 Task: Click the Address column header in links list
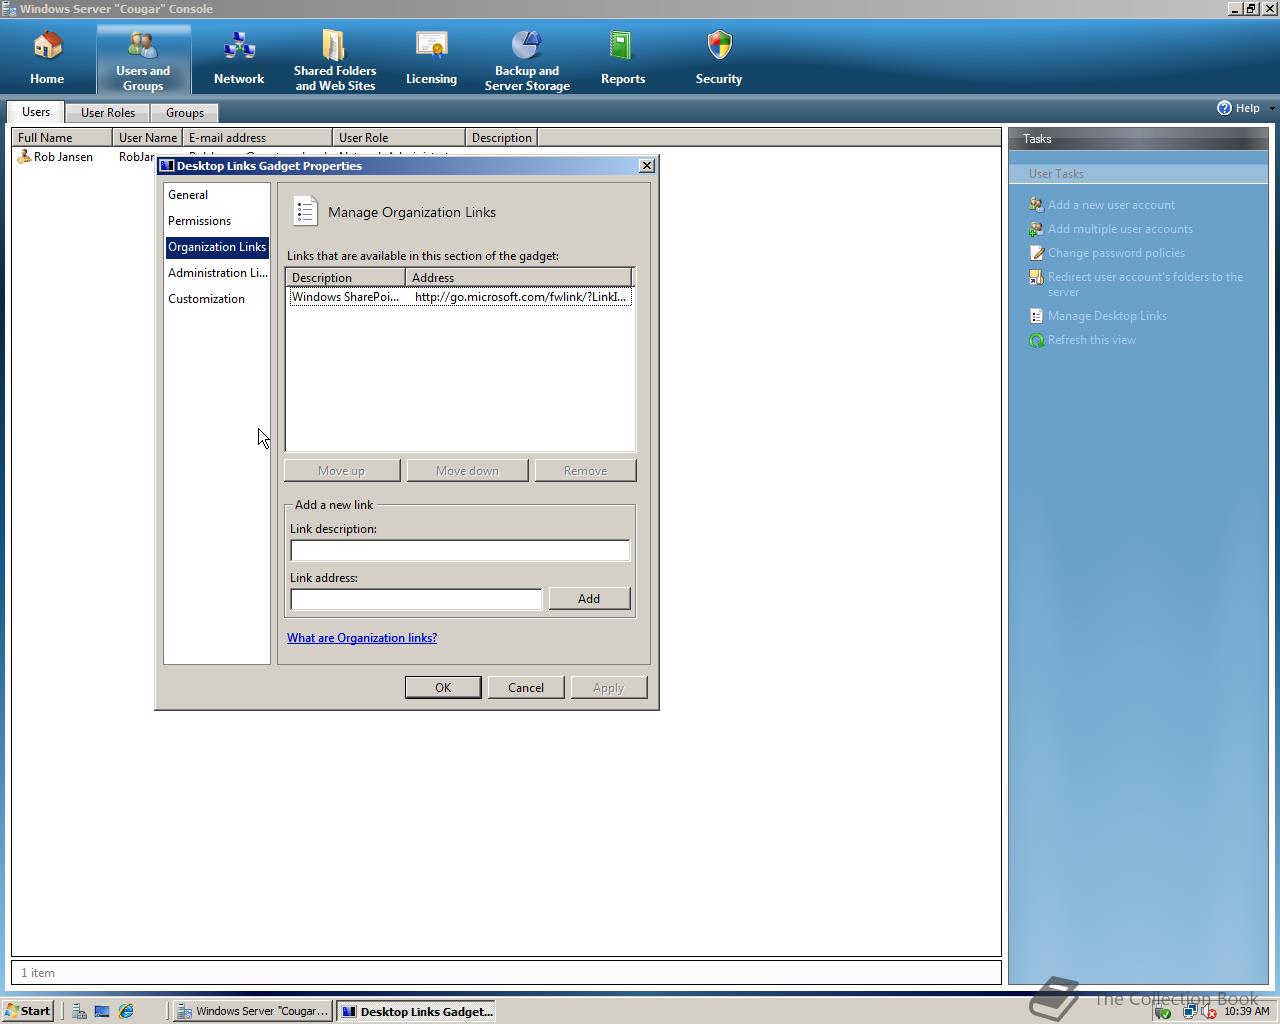[519, 278]
